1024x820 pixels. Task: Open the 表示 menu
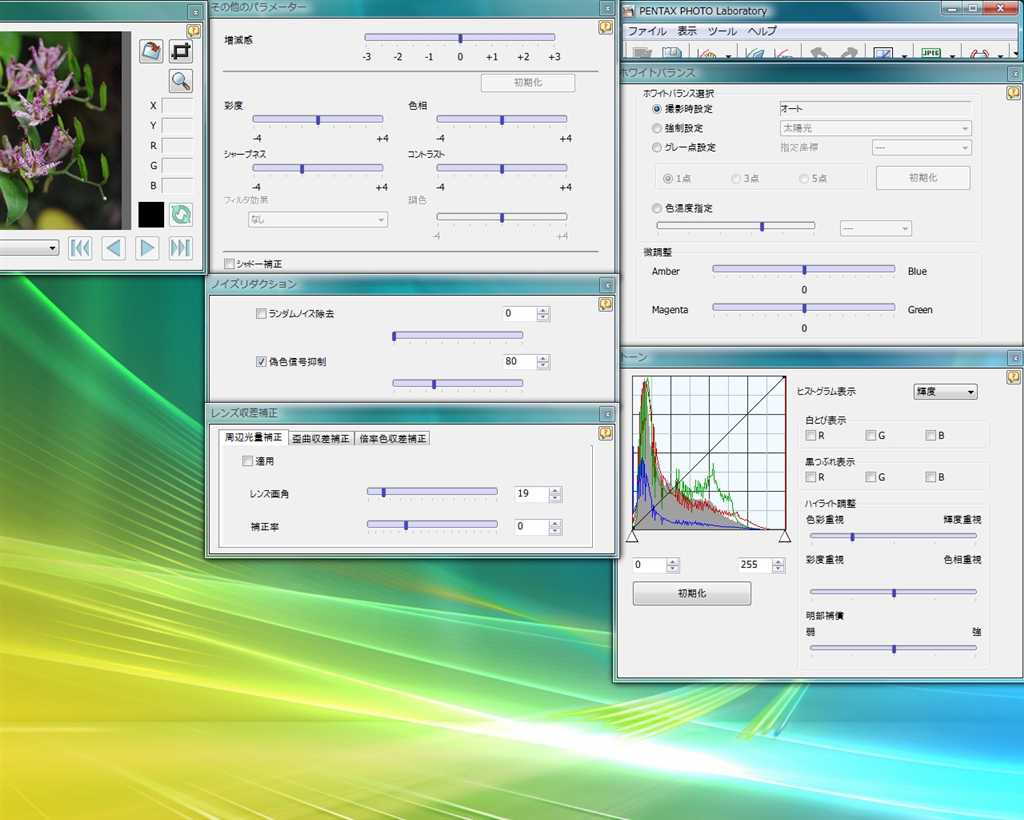686,31
